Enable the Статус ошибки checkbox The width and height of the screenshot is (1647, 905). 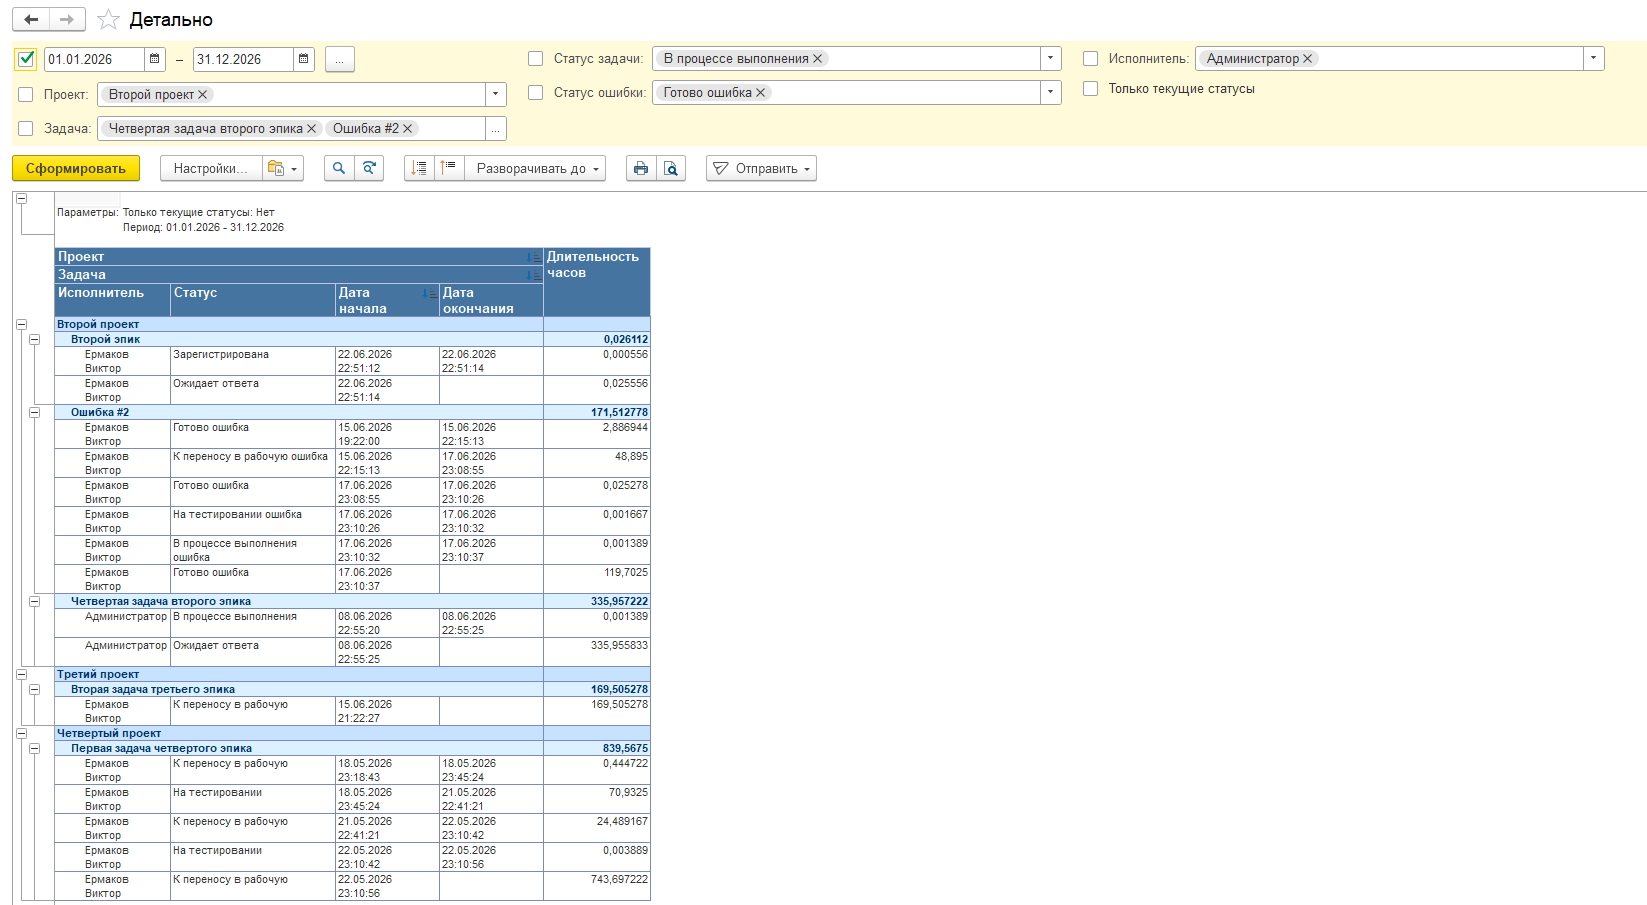536,92
